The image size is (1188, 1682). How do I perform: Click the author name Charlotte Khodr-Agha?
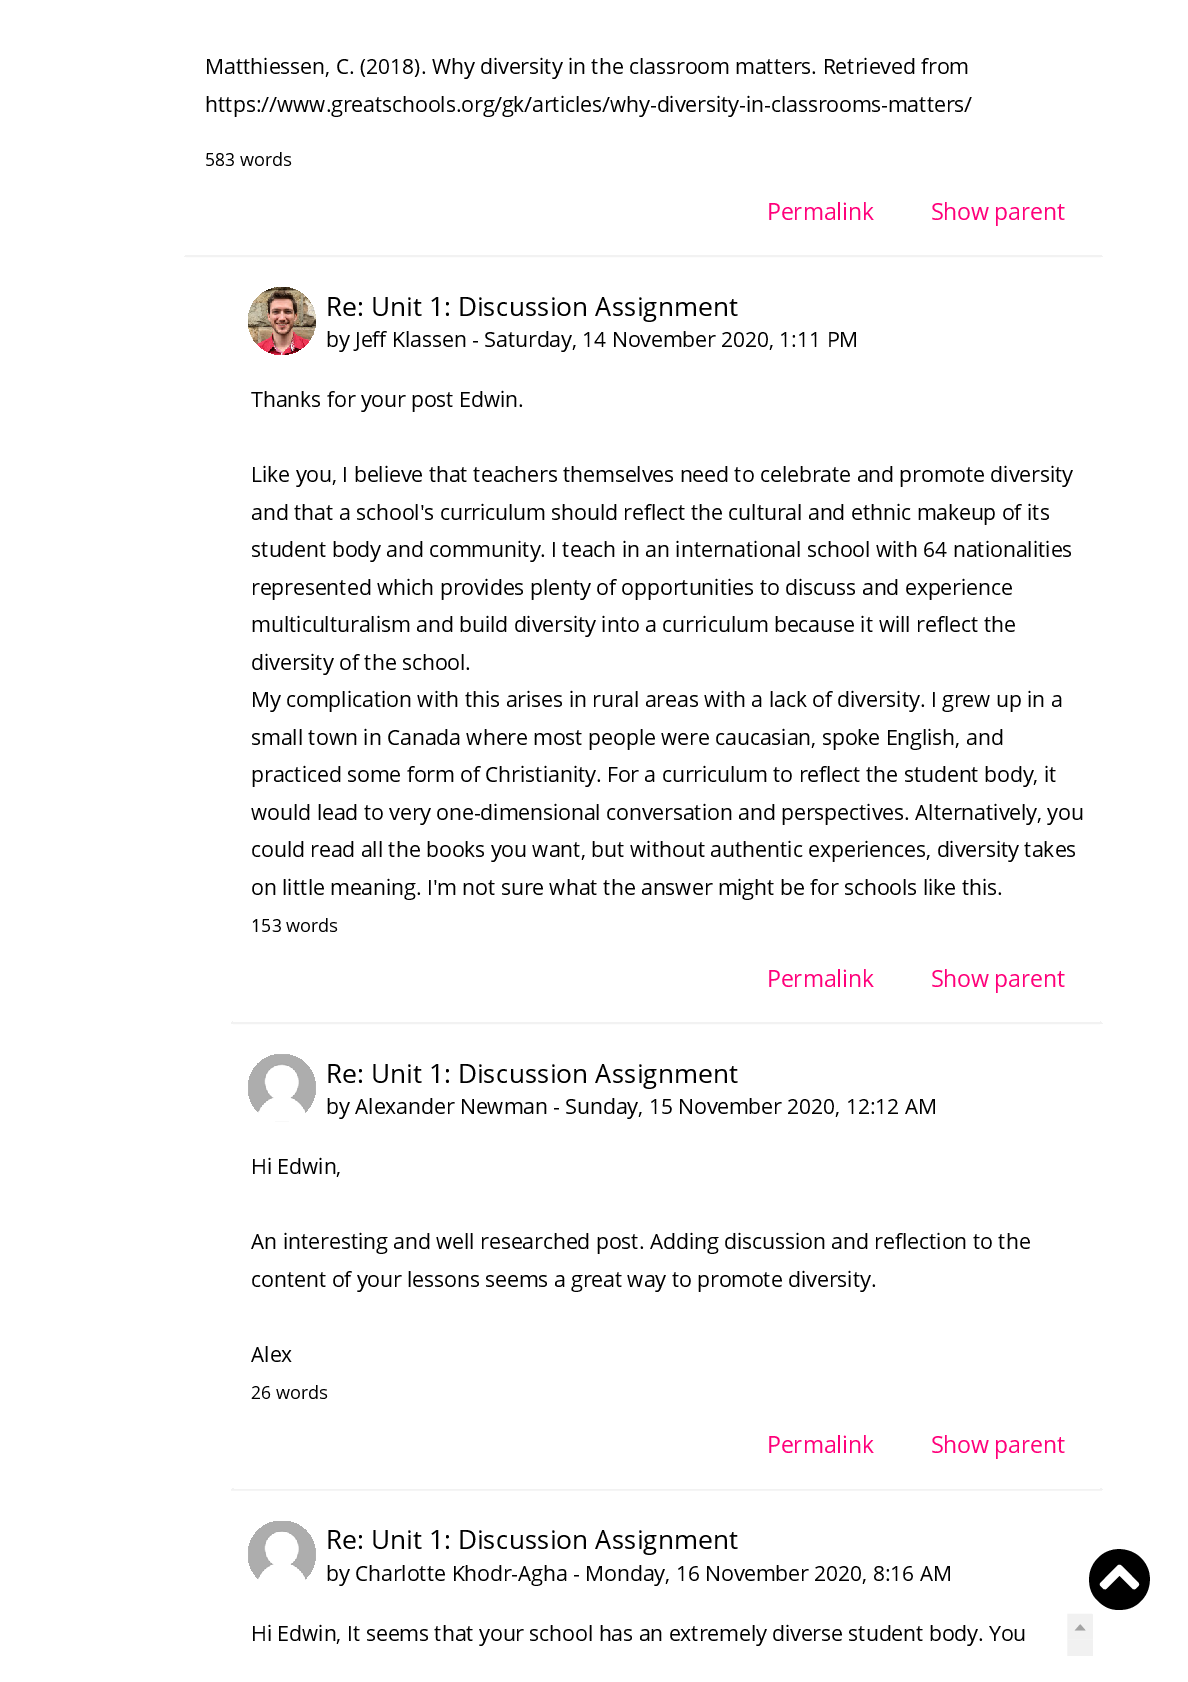[461, 1574]
